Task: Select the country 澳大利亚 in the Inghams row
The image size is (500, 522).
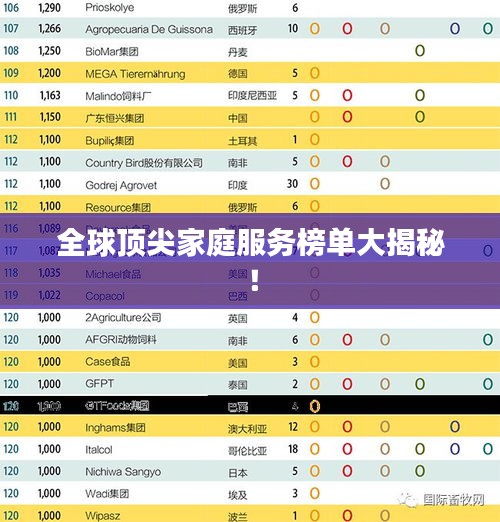Action: [247, 429]
